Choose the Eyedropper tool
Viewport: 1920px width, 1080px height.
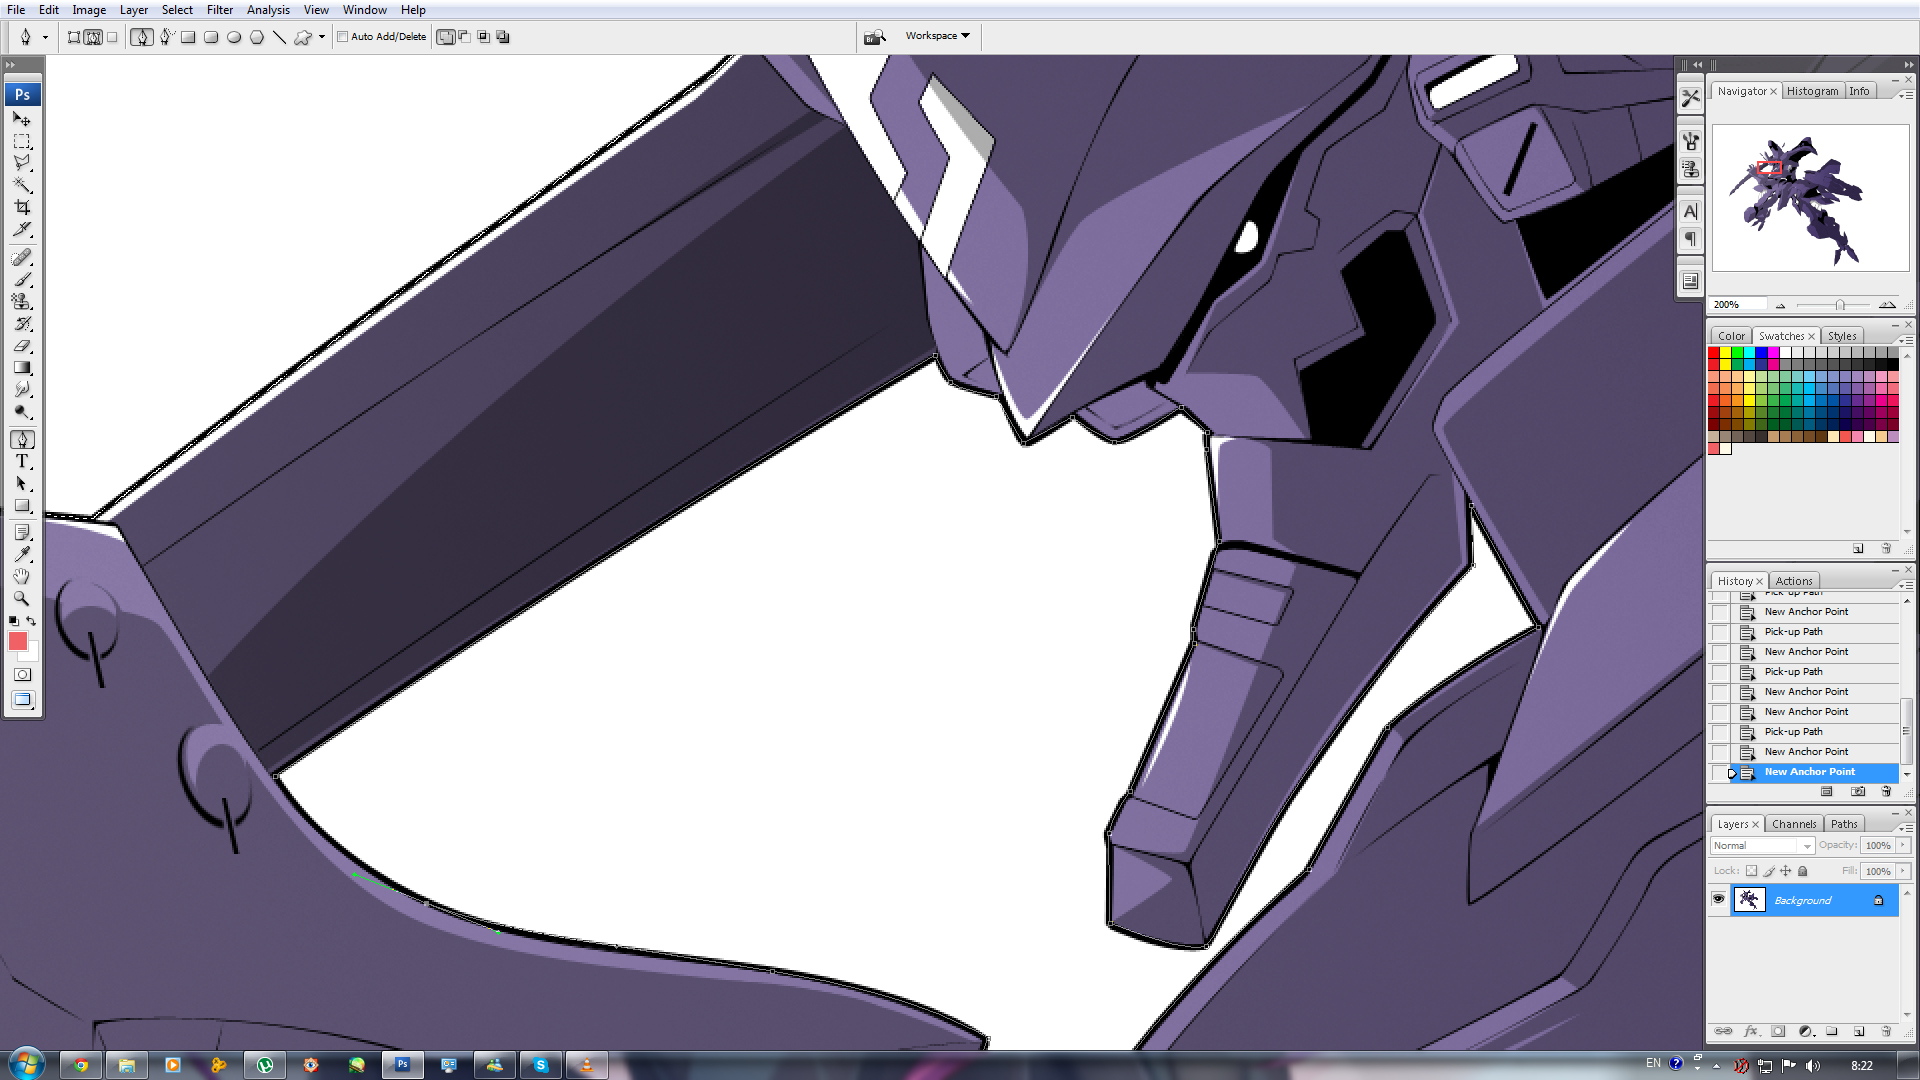[22, 554]
